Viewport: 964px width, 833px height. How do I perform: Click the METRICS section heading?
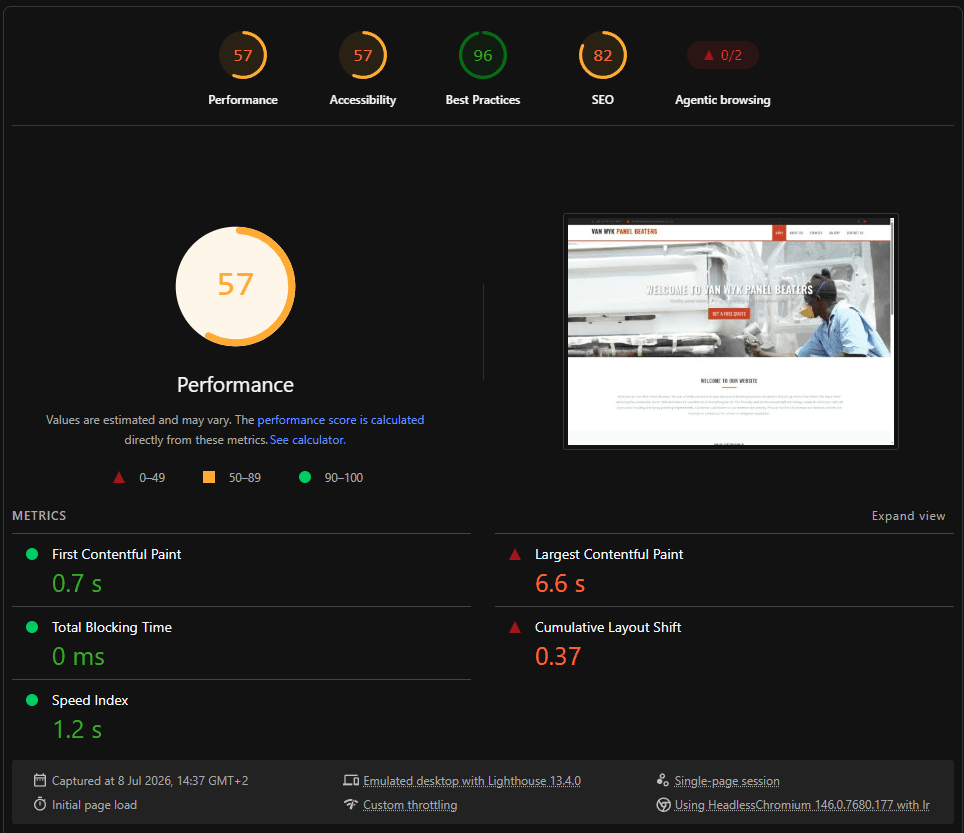click(39, 516)
